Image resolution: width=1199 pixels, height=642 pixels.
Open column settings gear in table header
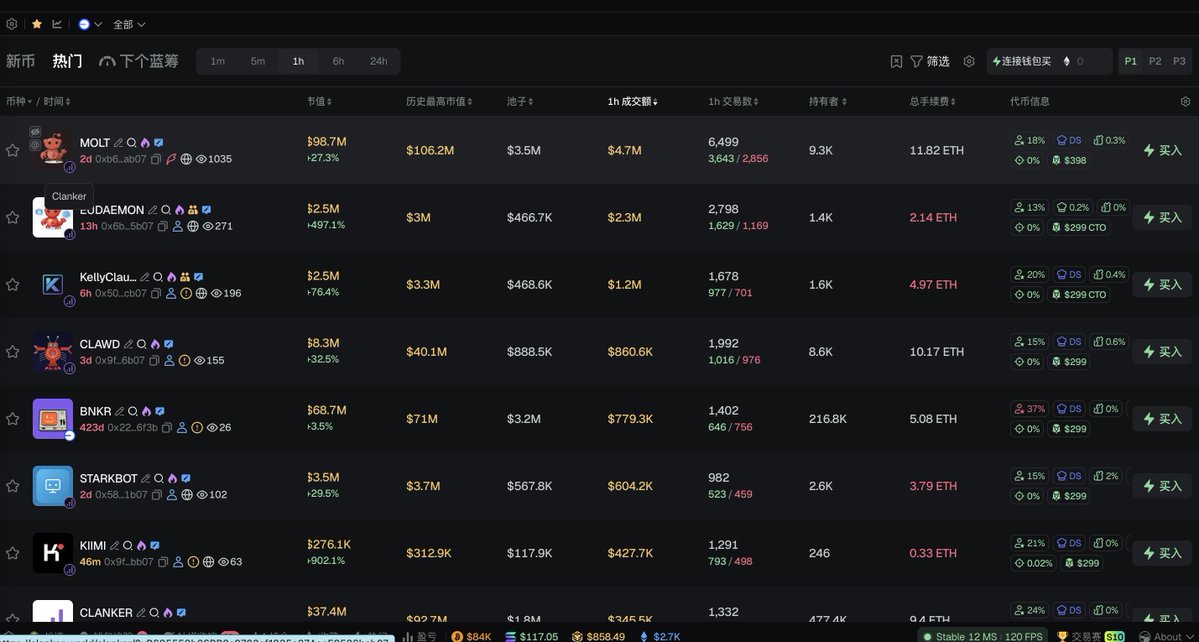pos(1185,102)
